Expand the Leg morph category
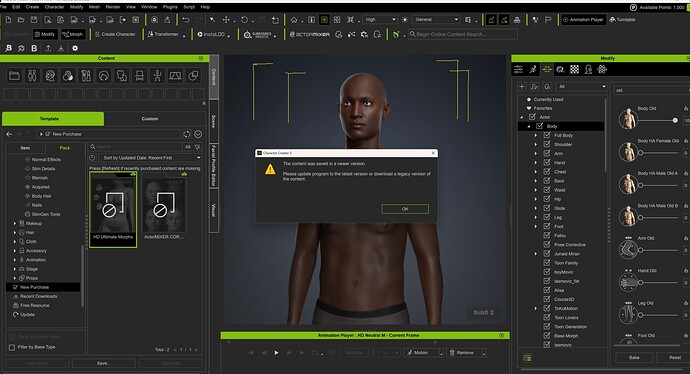 [x=536, y=217]
